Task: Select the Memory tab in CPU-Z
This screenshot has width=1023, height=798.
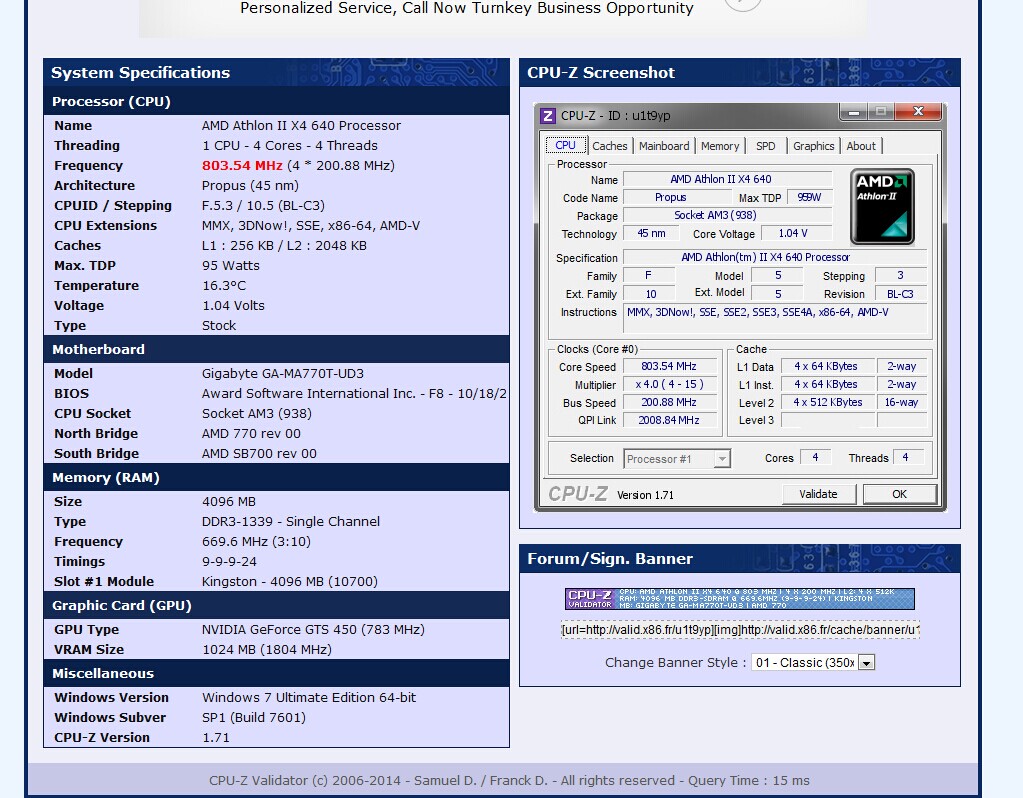Action: [720, 146]
